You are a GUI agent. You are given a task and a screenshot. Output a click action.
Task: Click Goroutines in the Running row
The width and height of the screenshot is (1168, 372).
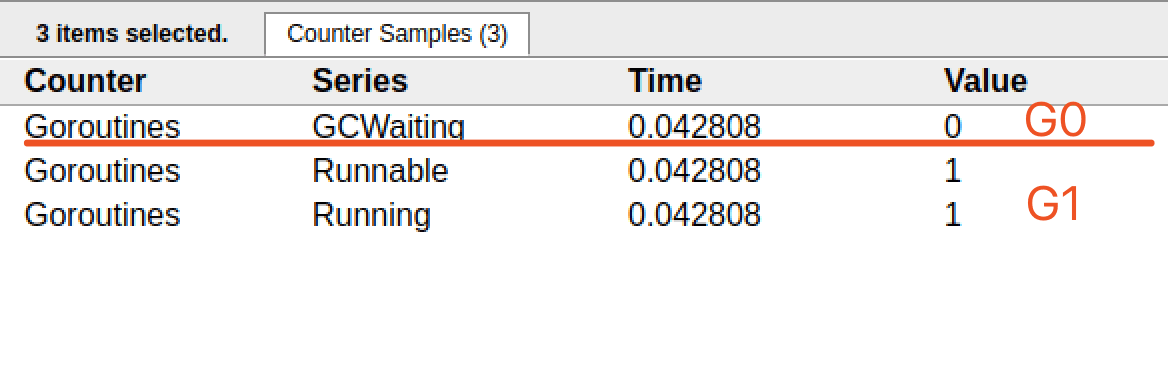[102, 215]
